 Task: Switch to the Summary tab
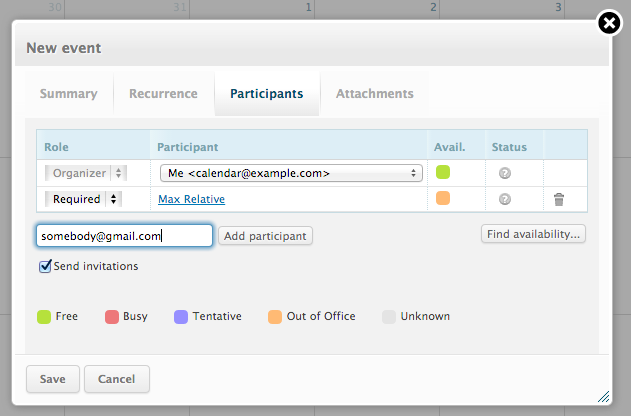68,94
